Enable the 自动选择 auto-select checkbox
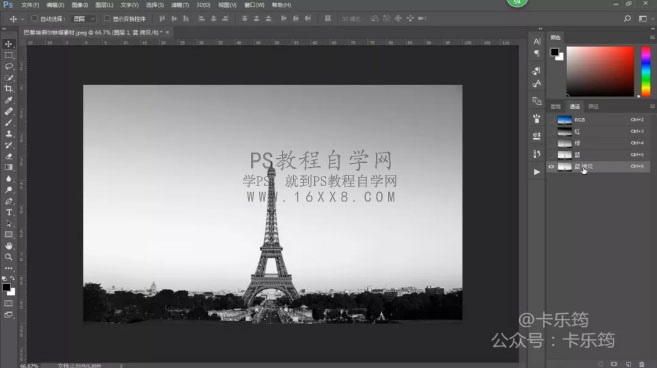657x368 pixels. coord(35,18)
